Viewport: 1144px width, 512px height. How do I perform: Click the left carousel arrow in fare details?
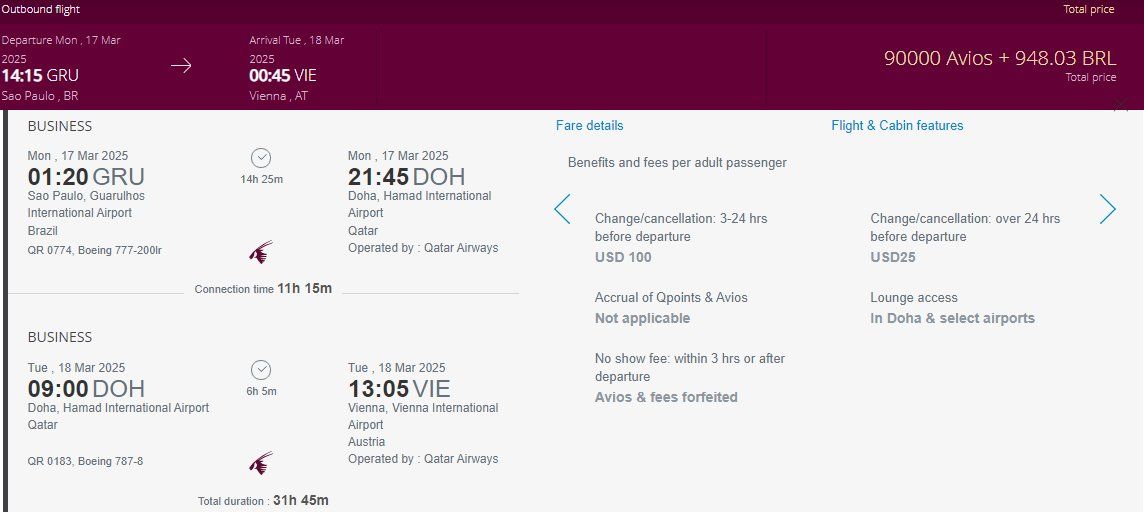pos(562,209)
